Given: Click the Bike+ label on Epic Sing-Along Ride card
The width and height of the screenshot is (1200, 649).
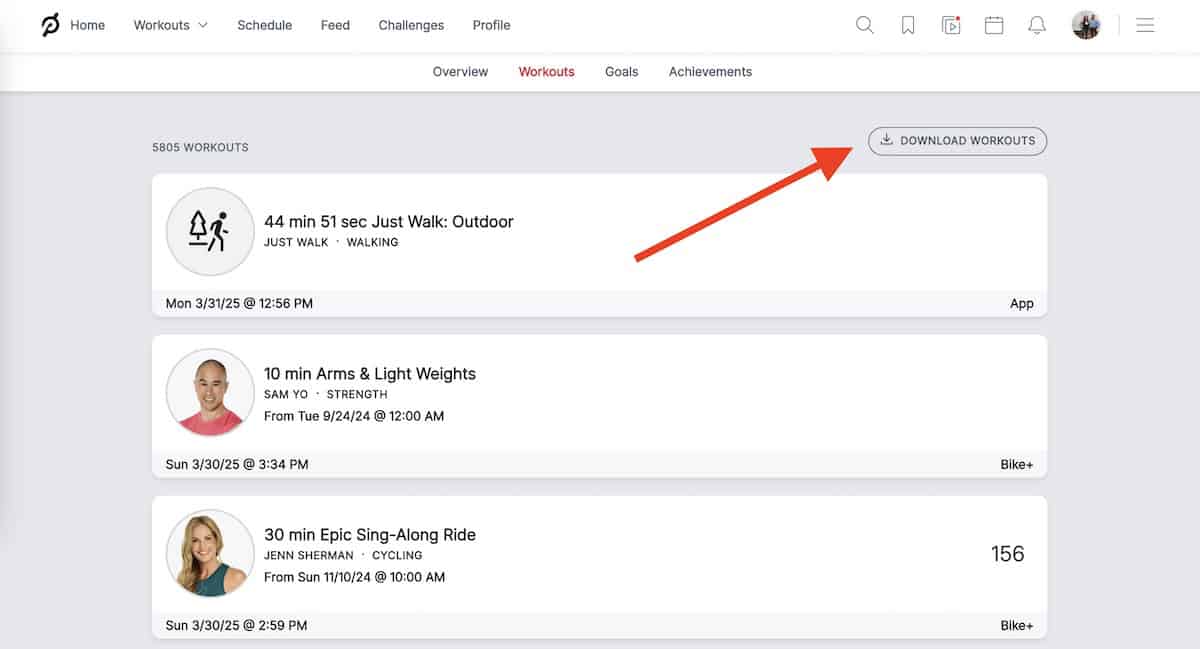Looking at the screenshot, I should pyautogui.click(x=1017, y=625).
